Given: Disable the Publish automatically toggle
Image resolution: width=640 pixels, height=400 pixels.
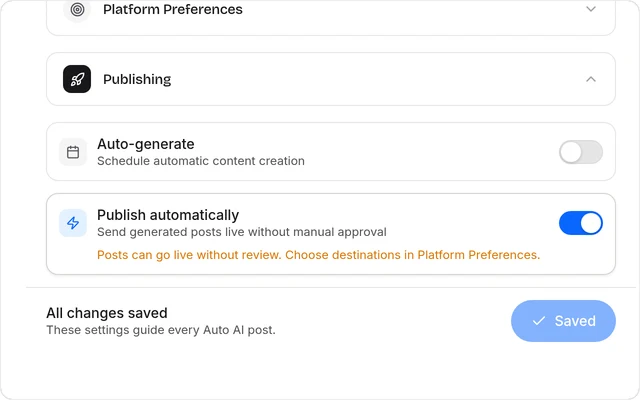Looking at the screenshot, I should tap(580, 223).
